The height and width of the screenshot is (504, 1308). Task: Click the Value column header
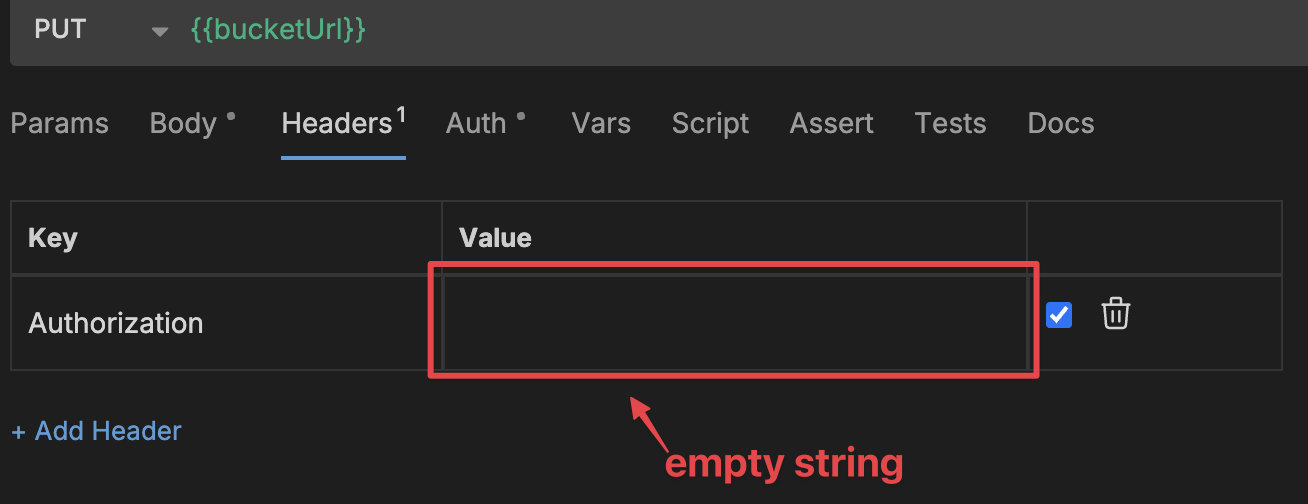pyautogui.click(x=495, y=238)
